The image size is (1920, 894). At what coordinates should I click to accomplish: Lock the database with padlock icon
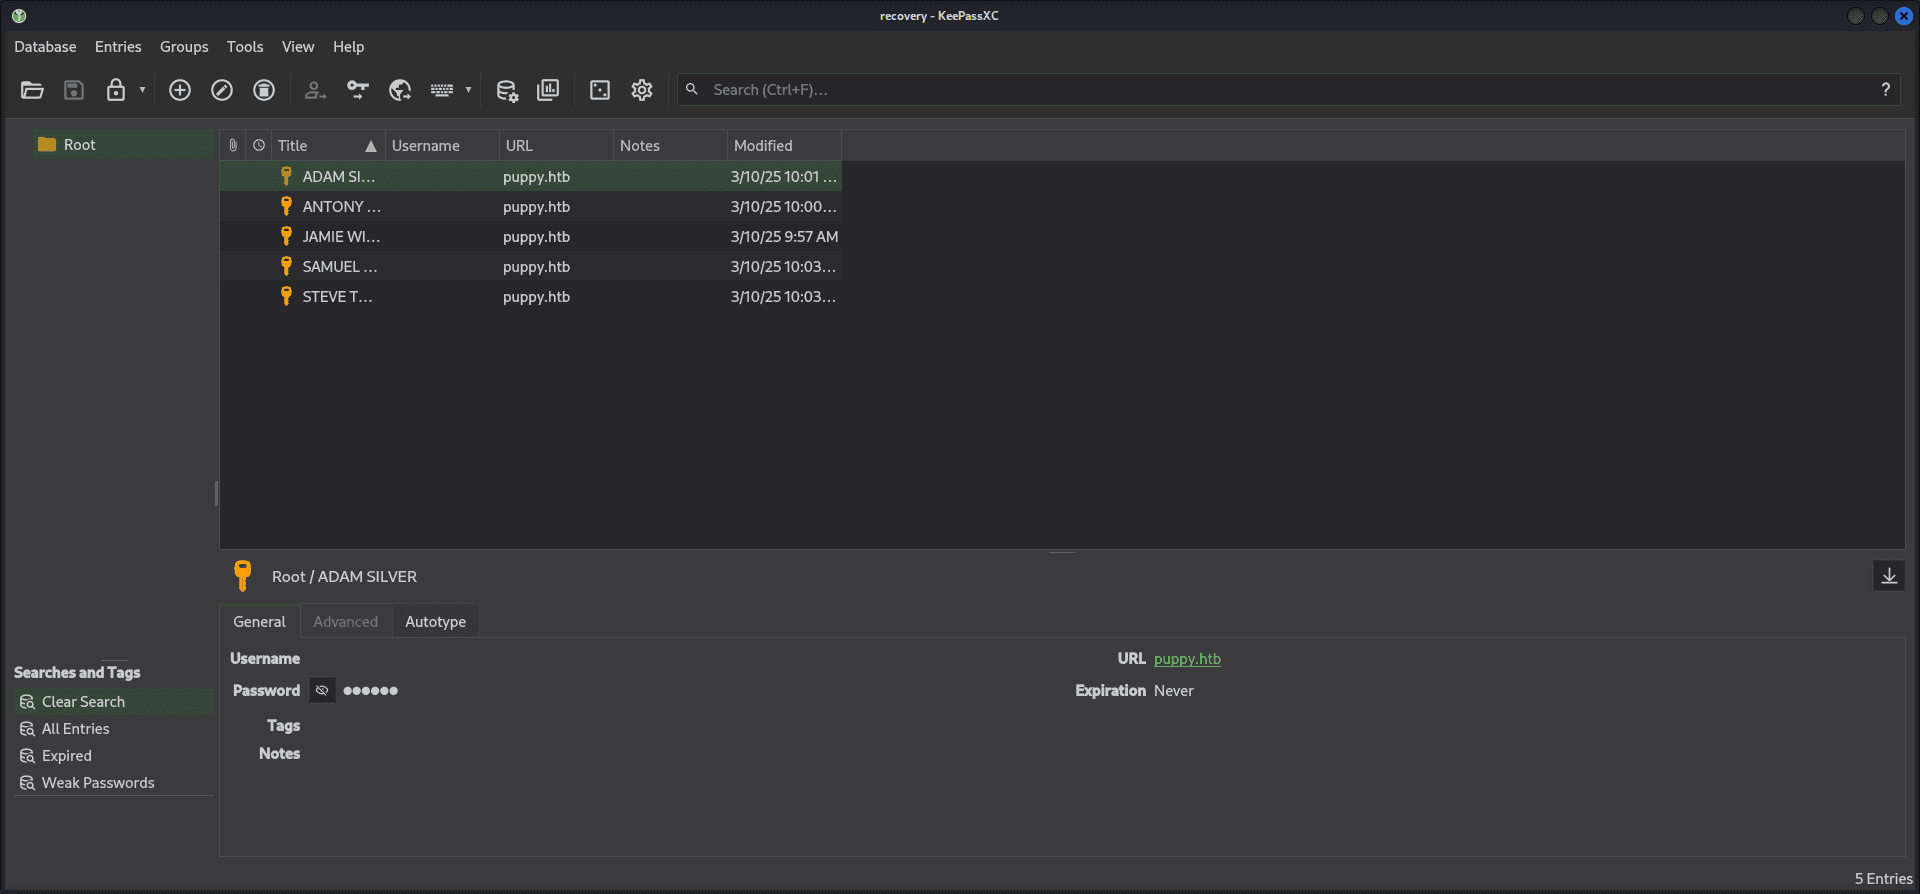click(116, 90)
